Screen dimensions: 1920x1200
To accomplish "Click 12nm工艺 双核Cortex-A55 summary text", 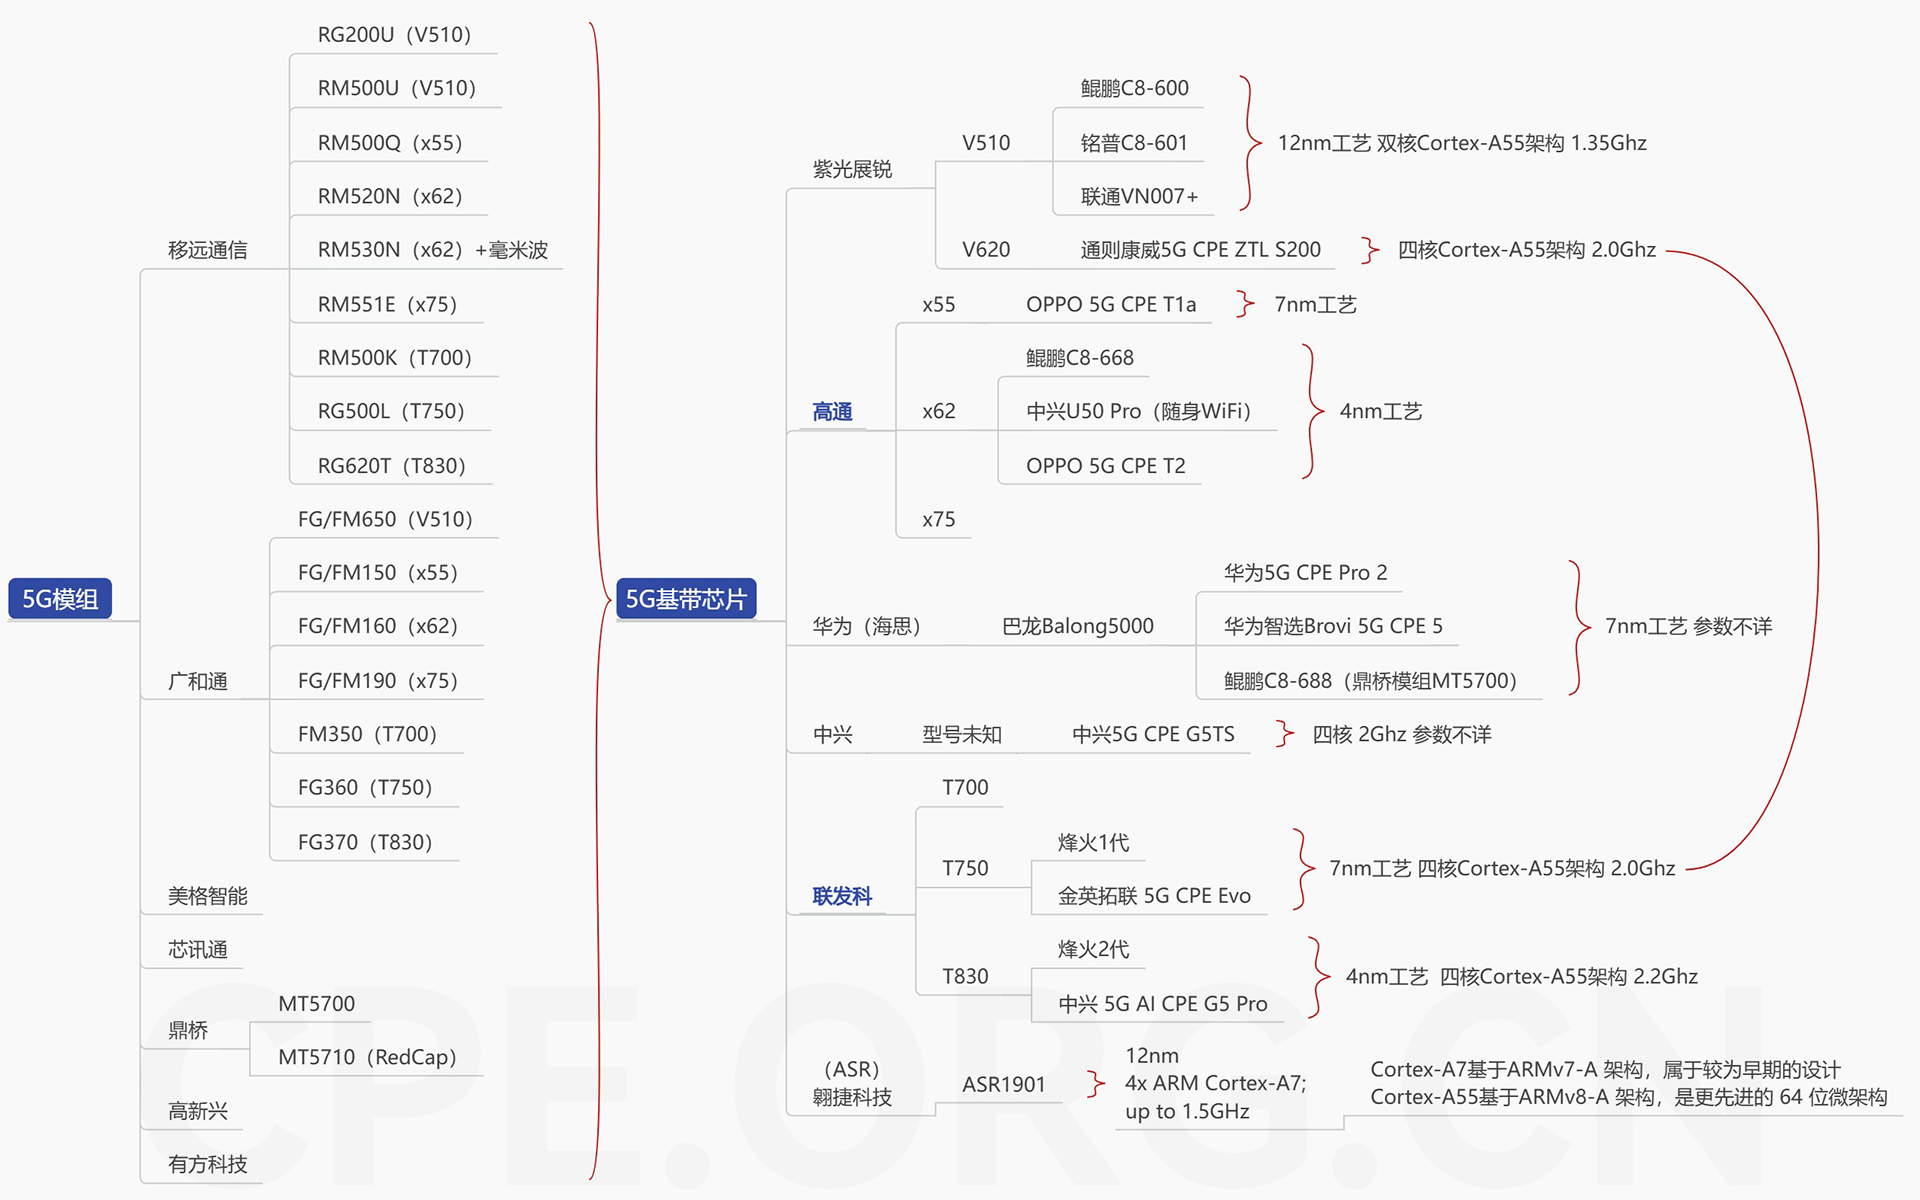I will (1462, 143).
